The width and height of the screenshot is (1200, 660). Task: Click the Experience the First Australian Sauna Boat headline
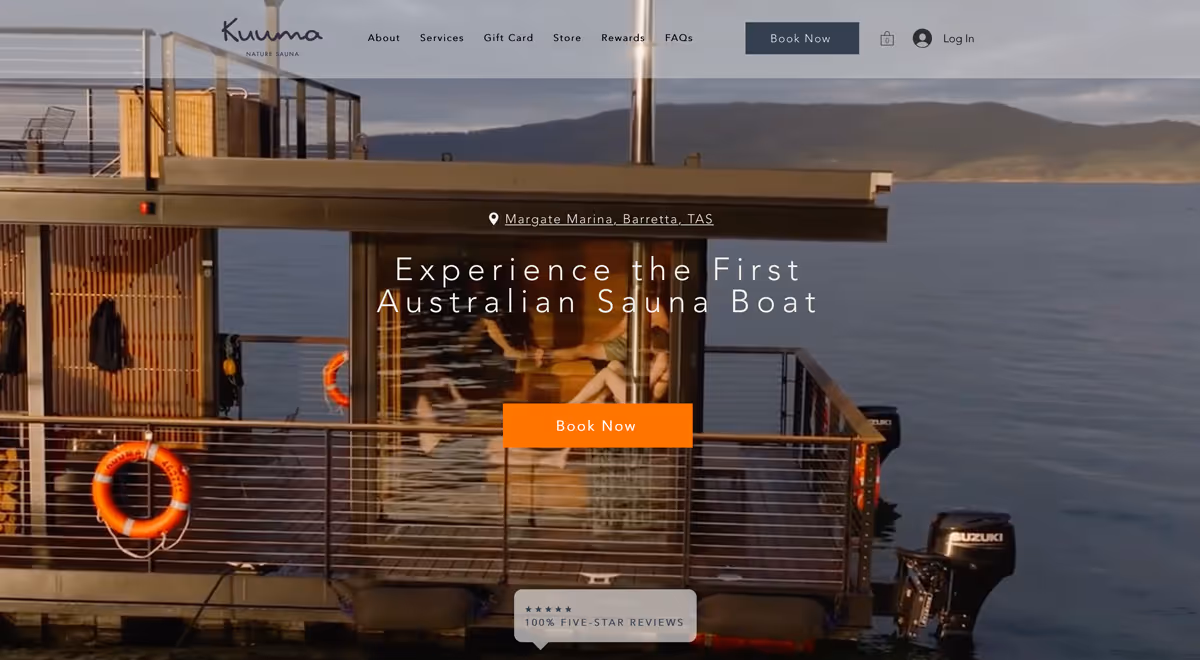click(599, 286)
